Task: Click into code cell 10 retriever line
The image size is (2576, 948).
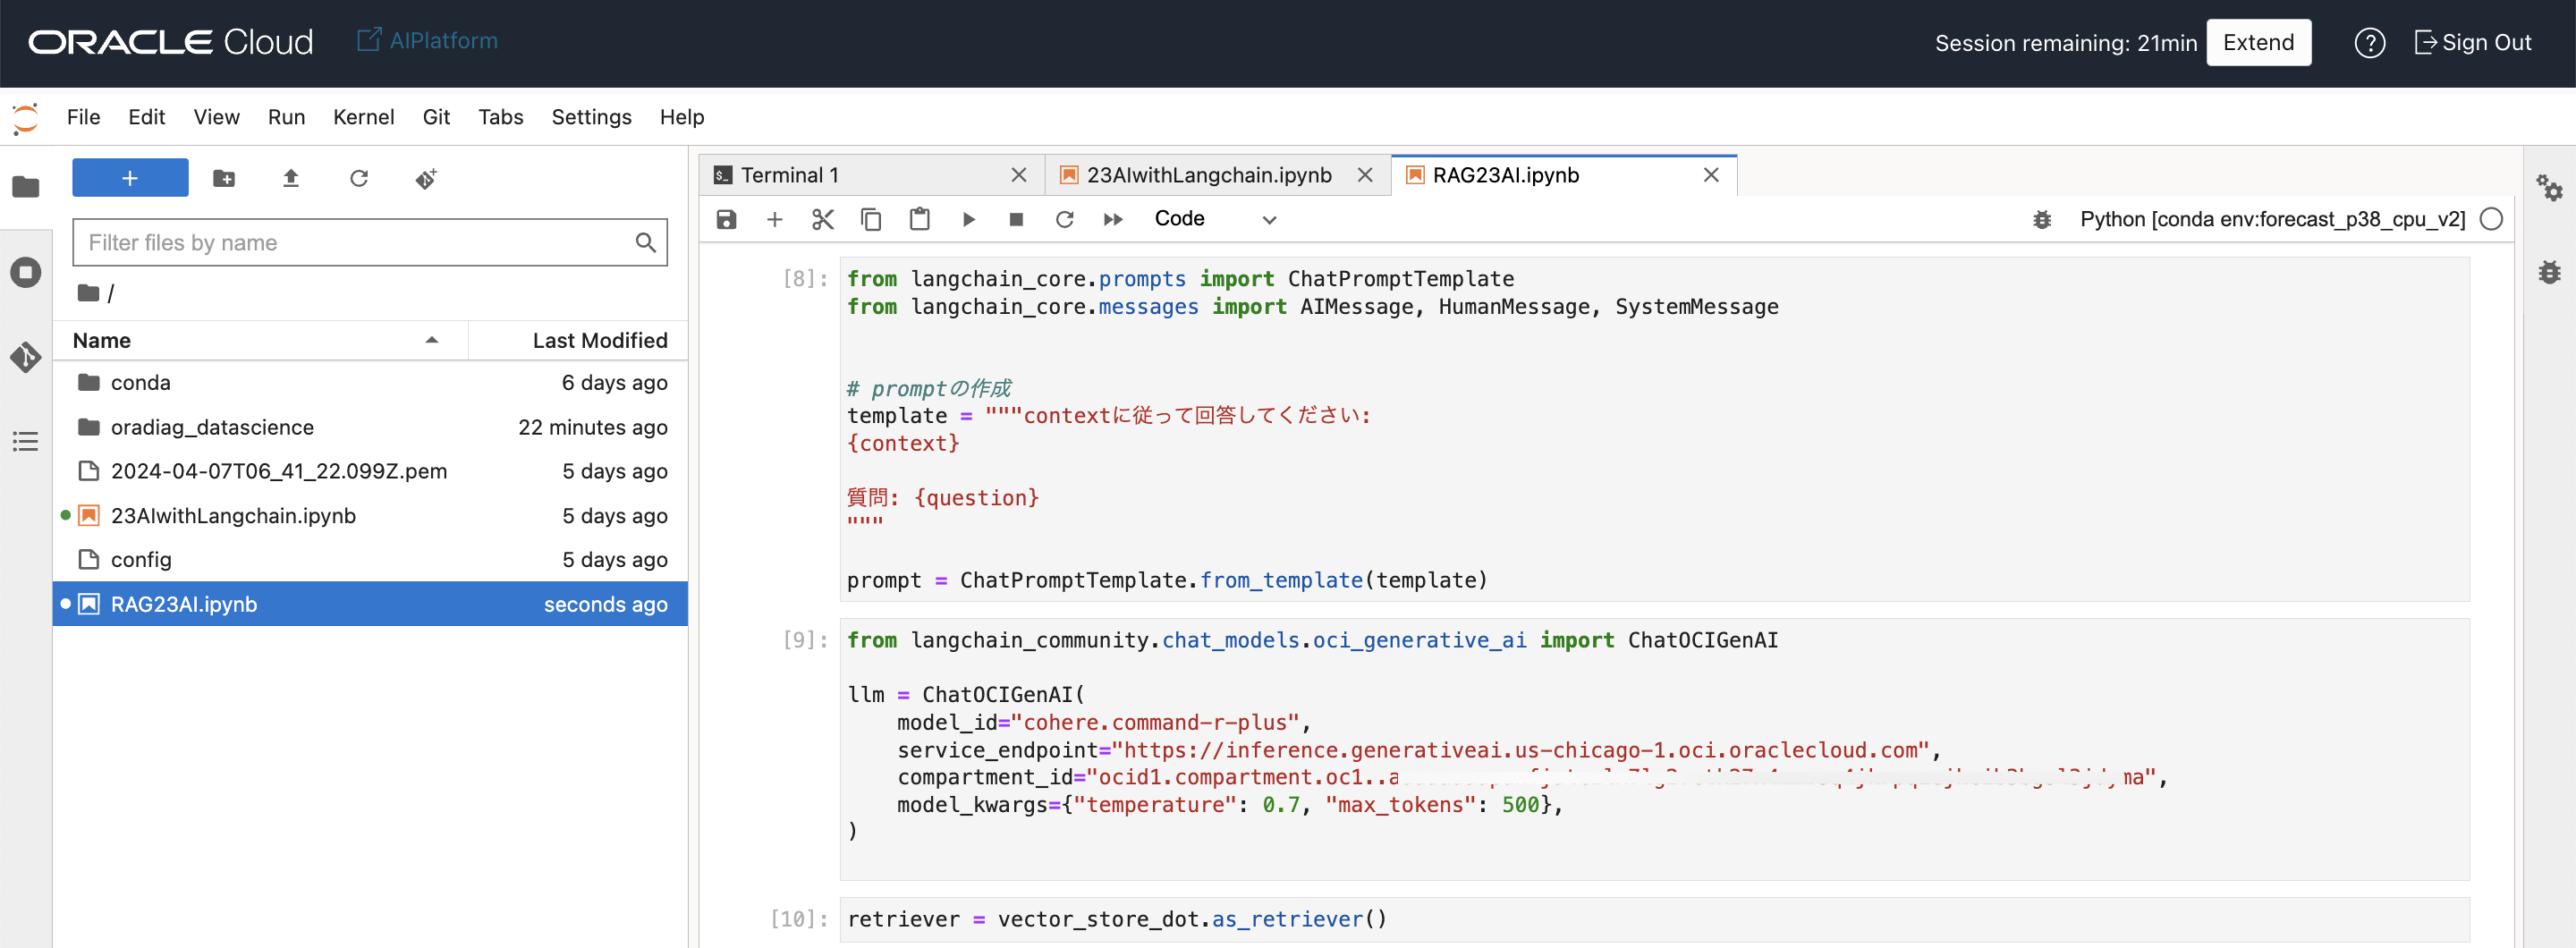Action: pyautogui.click(x=1655, y=920)
